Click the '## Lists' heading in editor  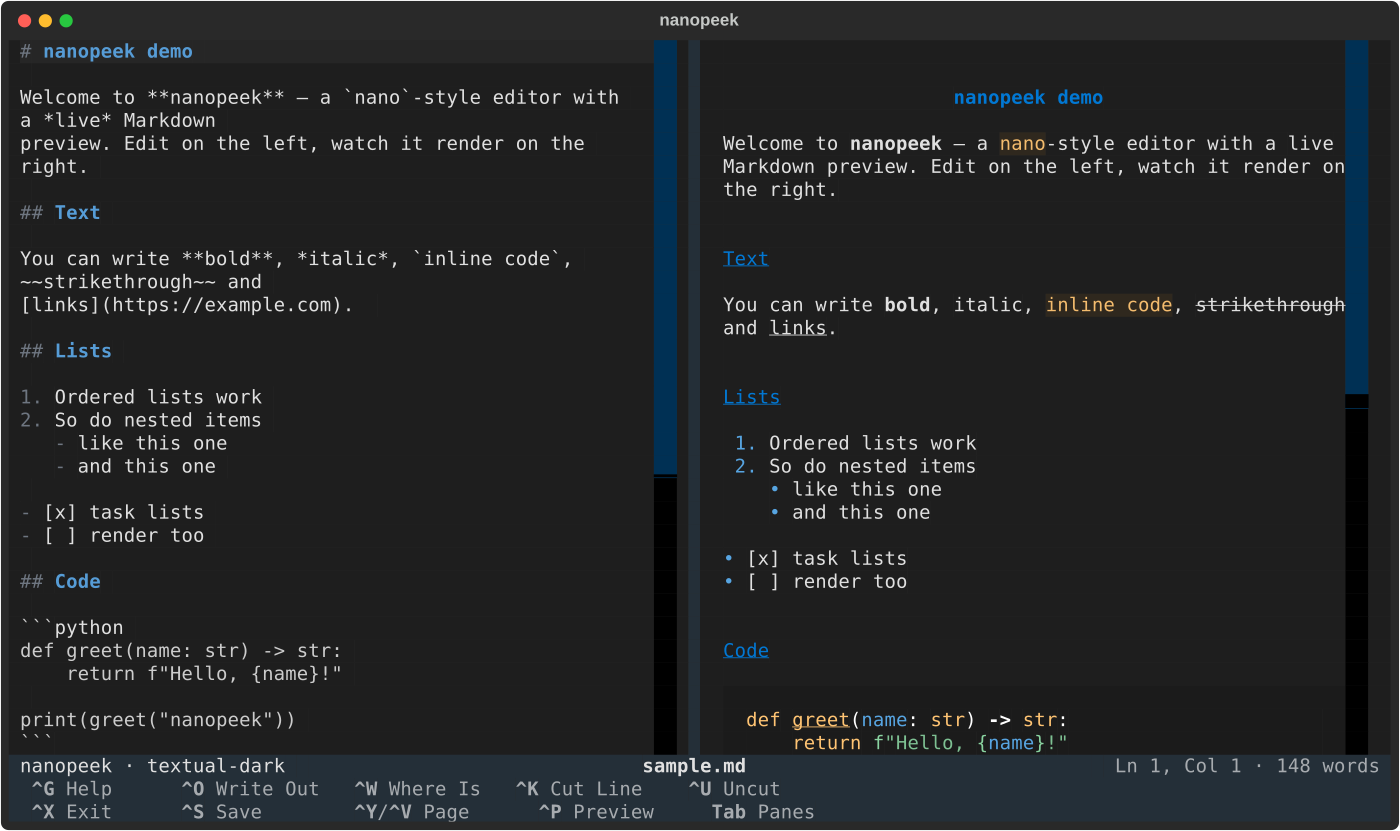pyautogui.click(x=66, y=350)
